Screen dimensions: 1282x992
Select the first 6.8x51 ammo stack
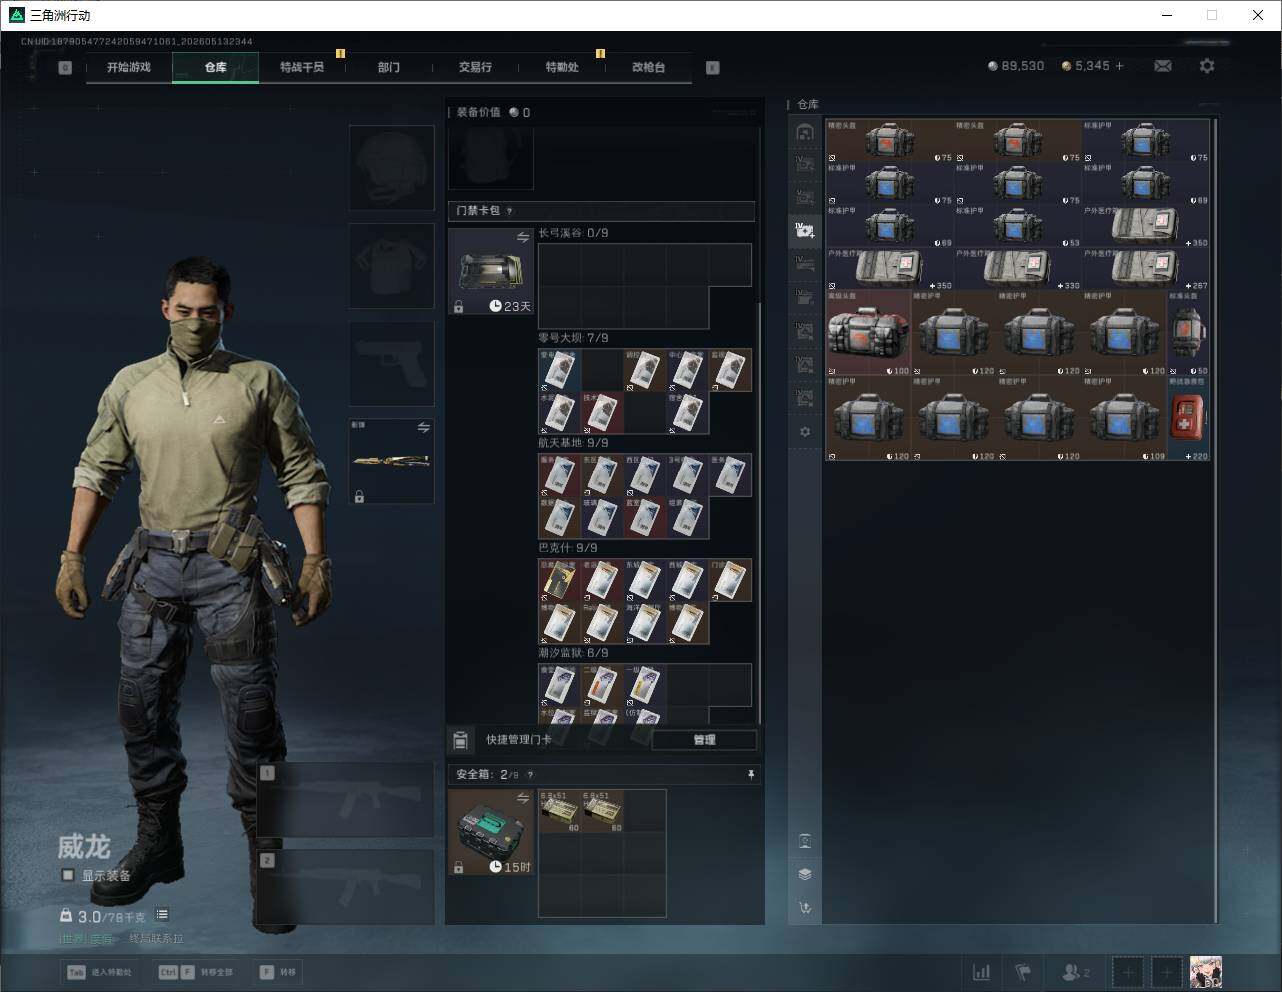tap(560, 811)
